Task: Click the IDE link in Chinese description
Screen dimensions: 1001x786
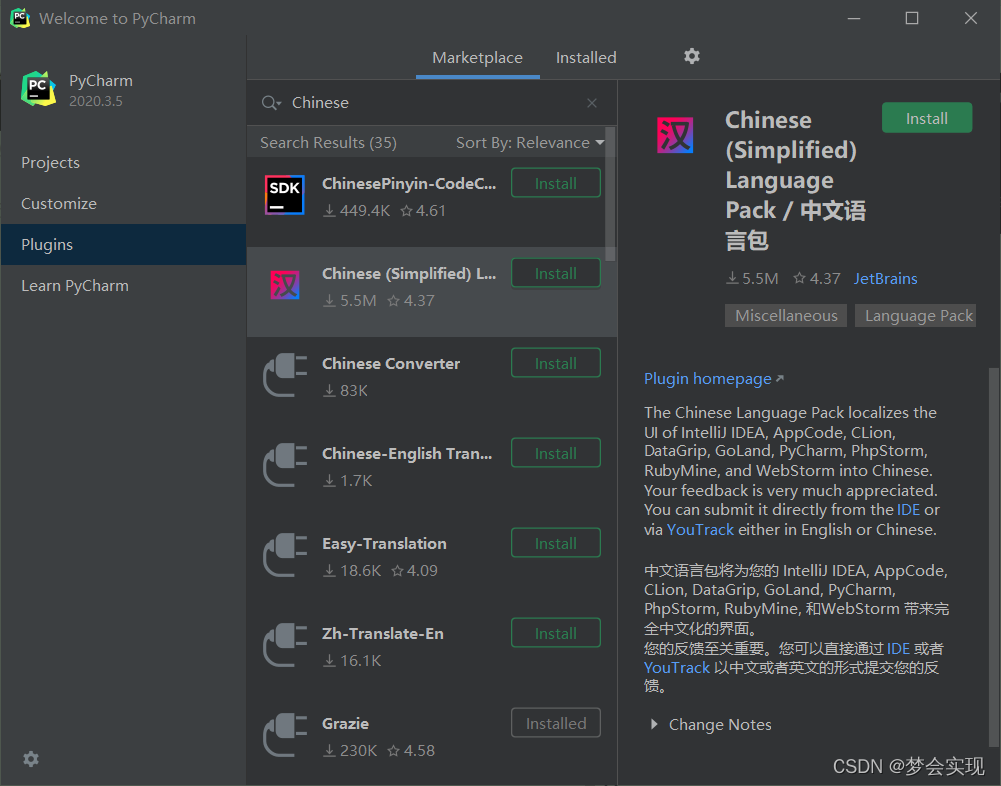Action: tap(898, 649)
